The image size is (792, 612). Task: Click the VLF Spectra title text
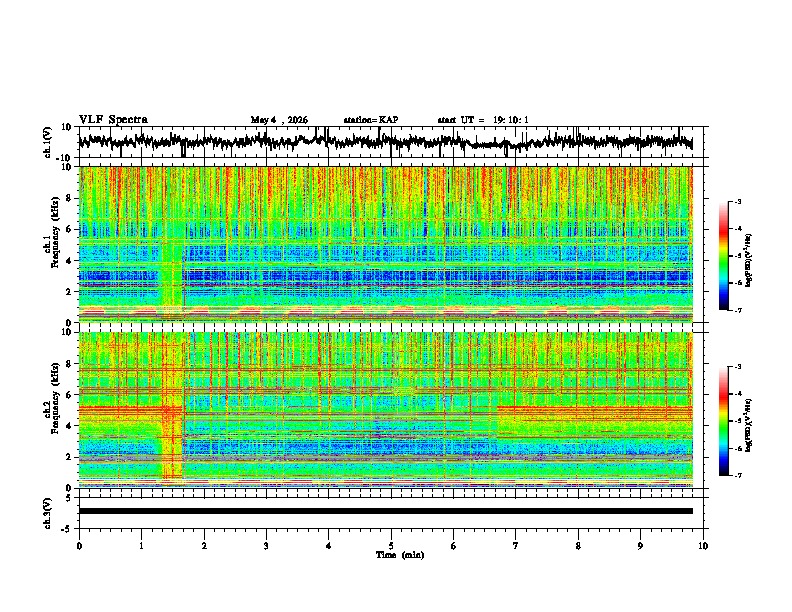(113, 120)
